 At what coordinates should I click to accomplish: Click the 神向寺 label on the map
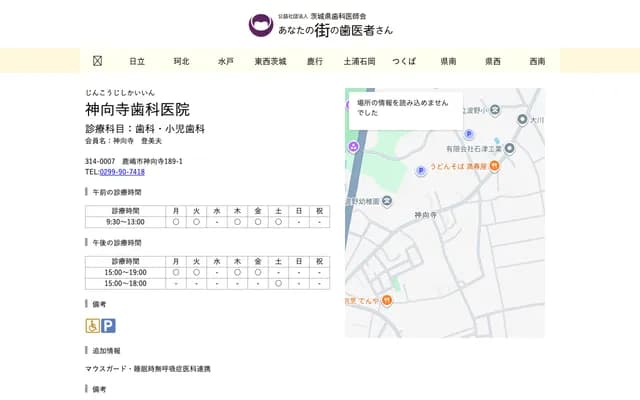pyautogui.click(x=426, y=215)
